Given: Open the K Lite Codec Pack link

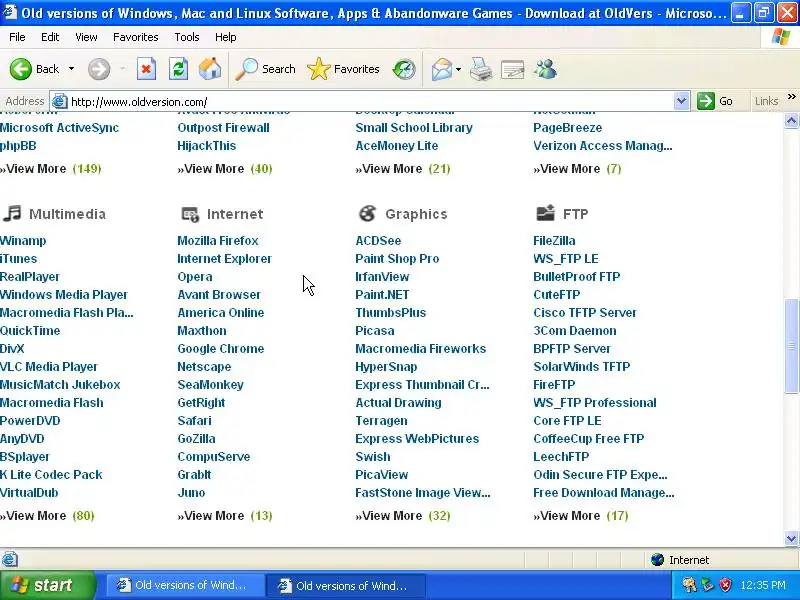Looking at the screenshot, I should [51, 474].
